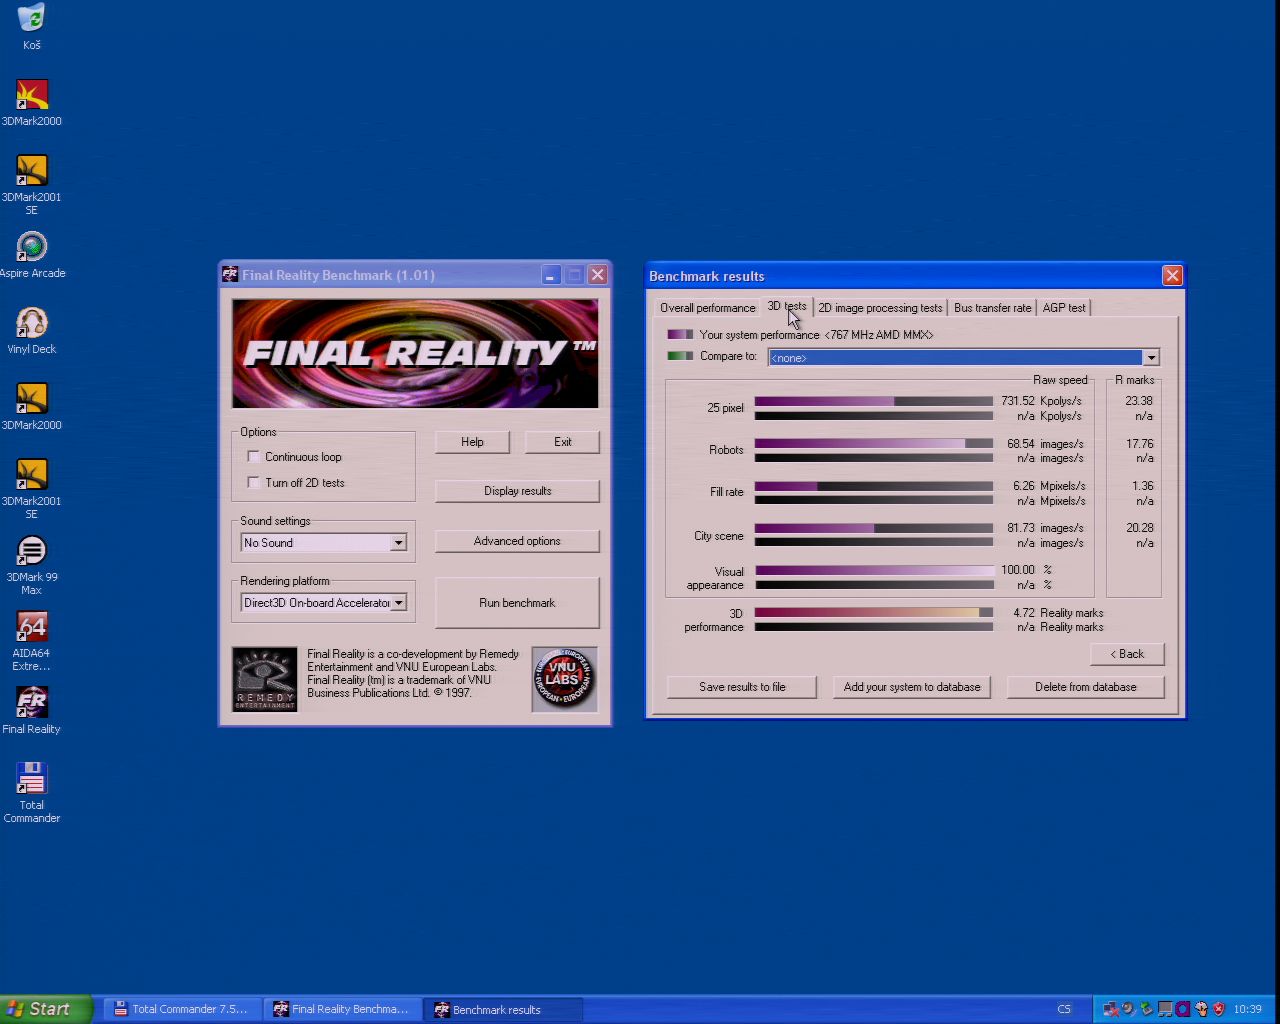1280x1024 pixels.
Task: Select the 3D tests tab
Action: 786,306
